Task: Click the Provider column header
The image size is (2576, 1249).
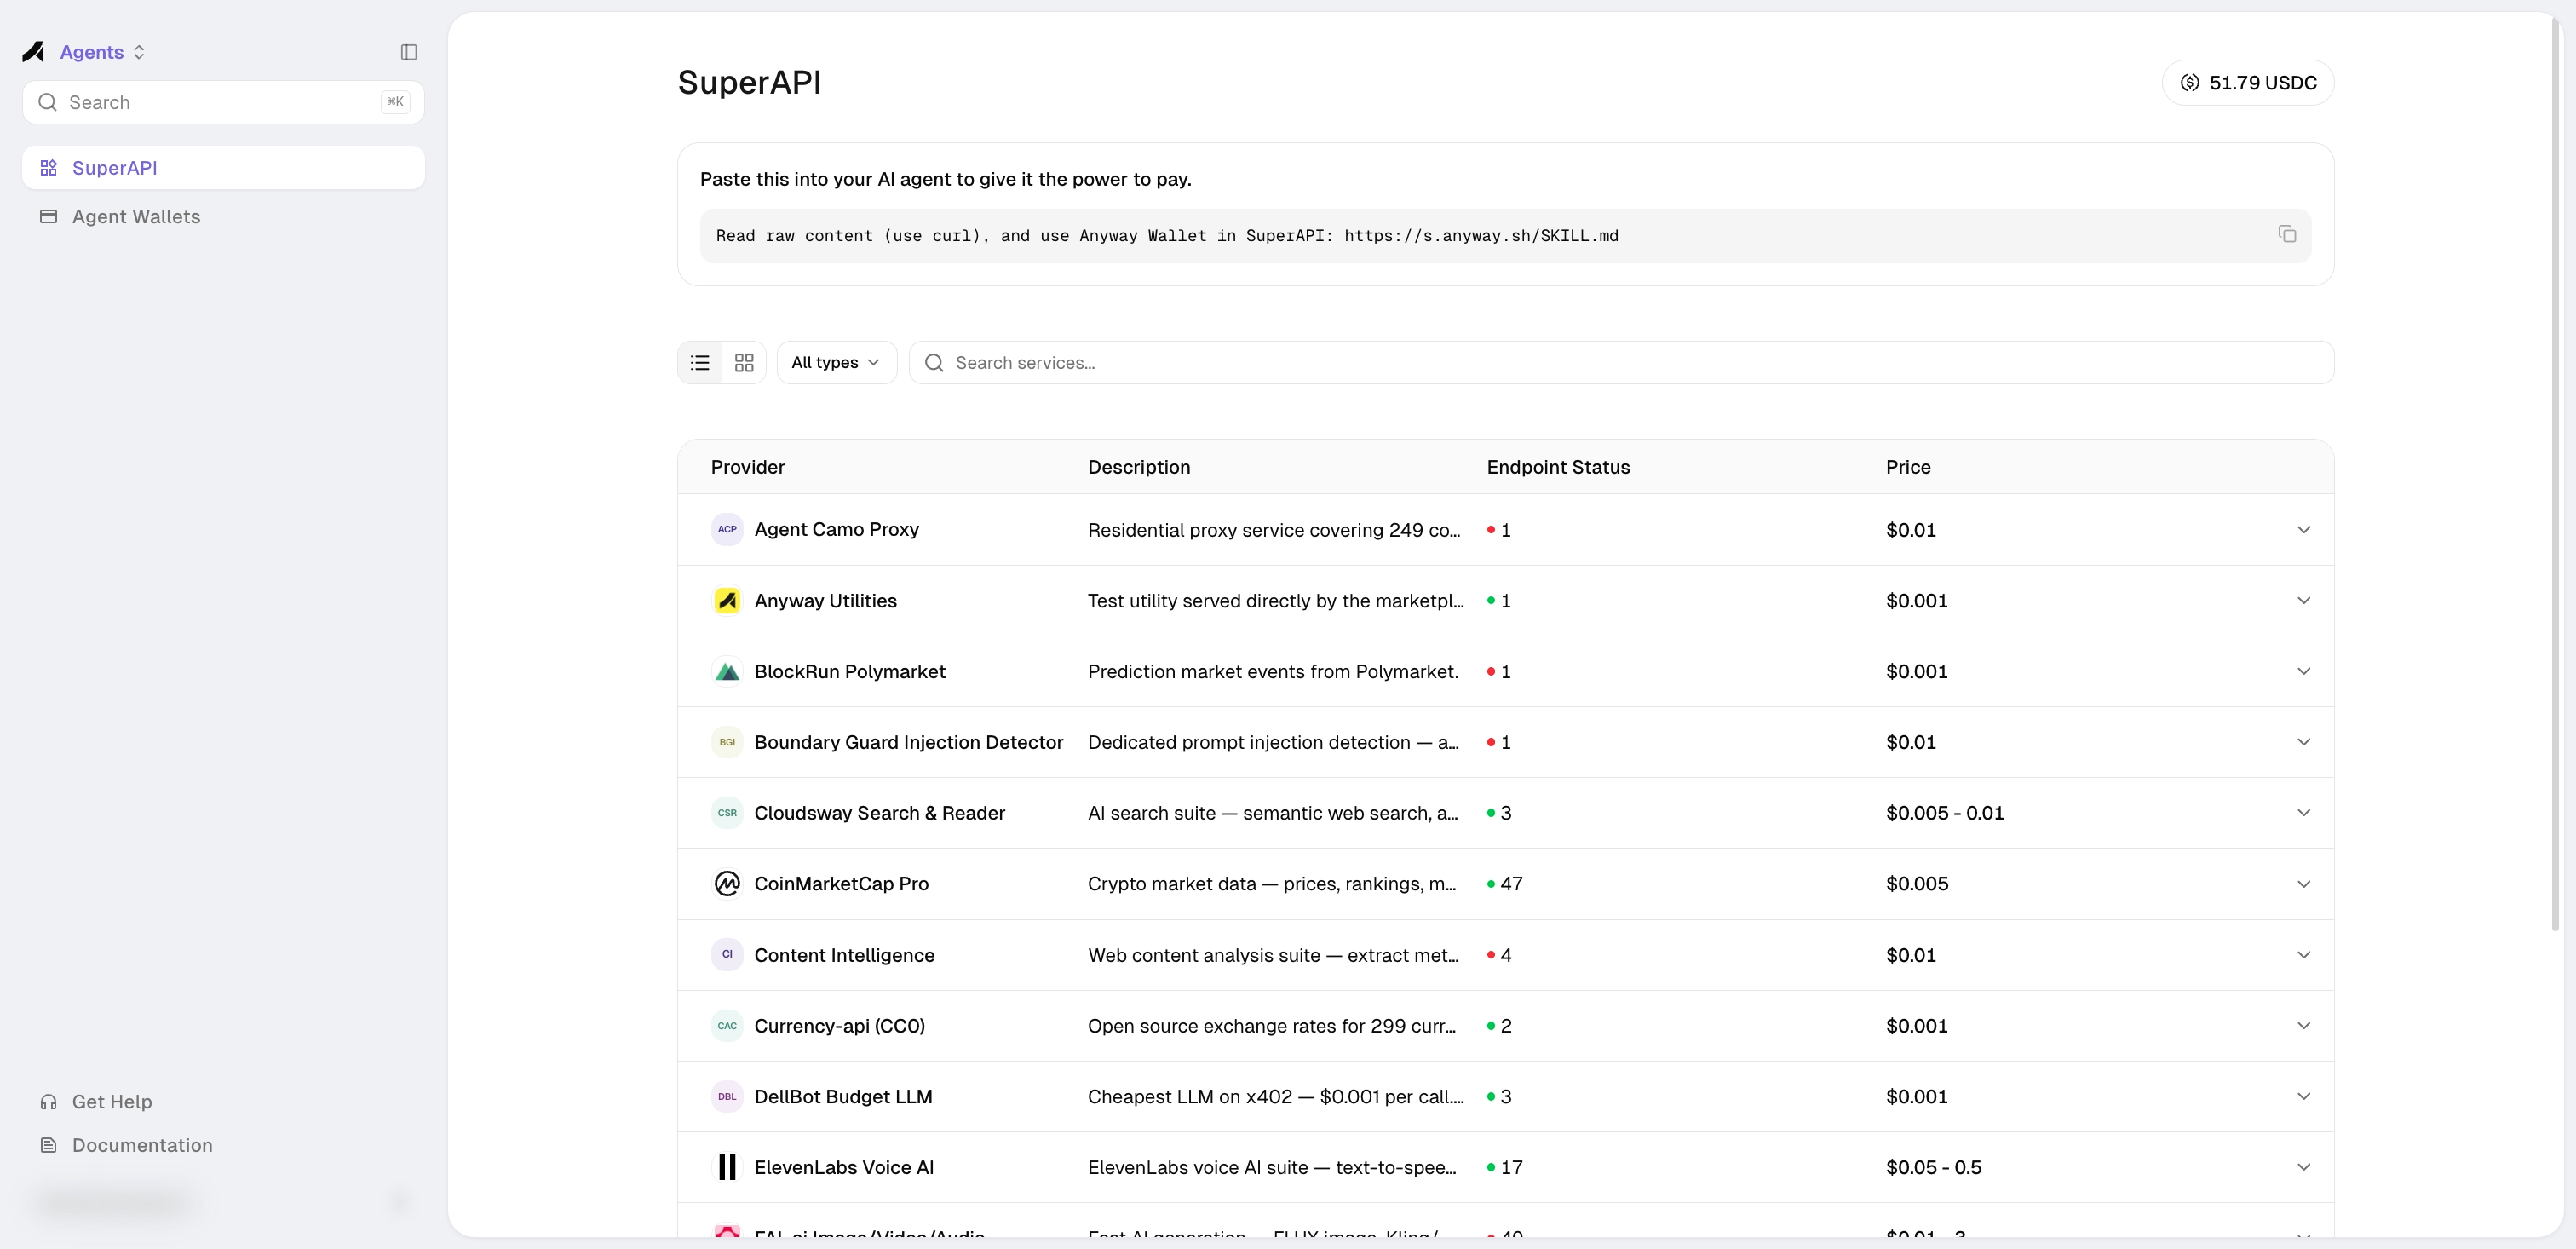Action: [747, 467]
